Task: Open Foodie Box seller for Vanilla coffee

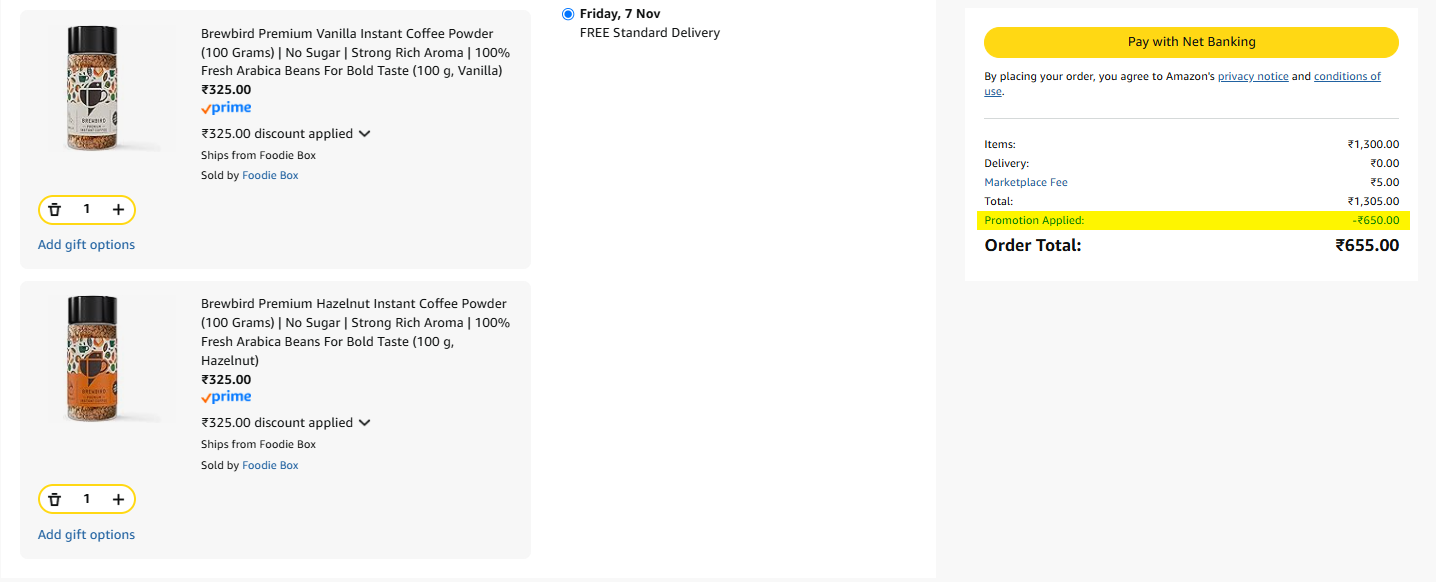Action: coord(270,176)
